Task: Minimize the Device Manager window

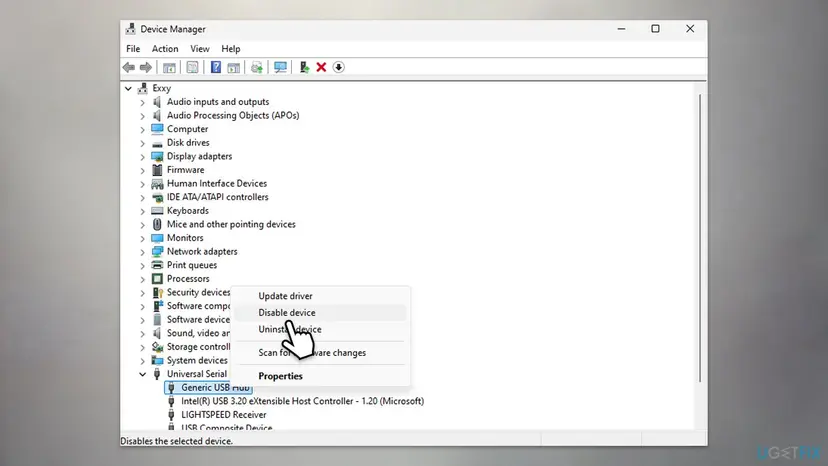Action: (x=622, y=29)
